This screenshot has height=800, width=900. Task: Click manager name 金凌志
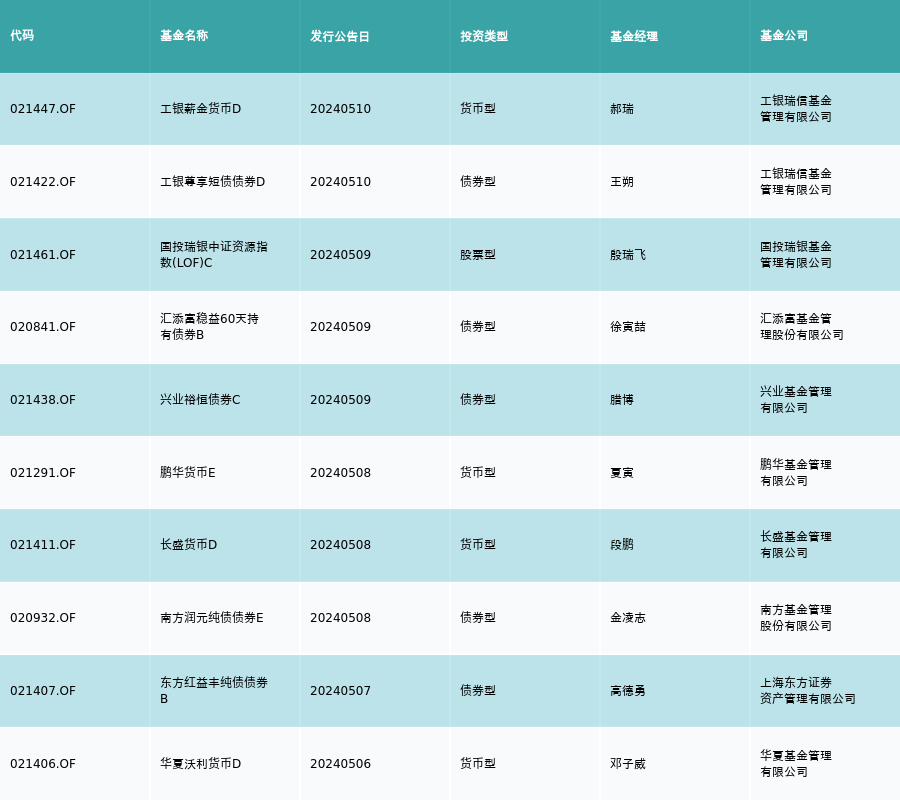coord(628,618)
